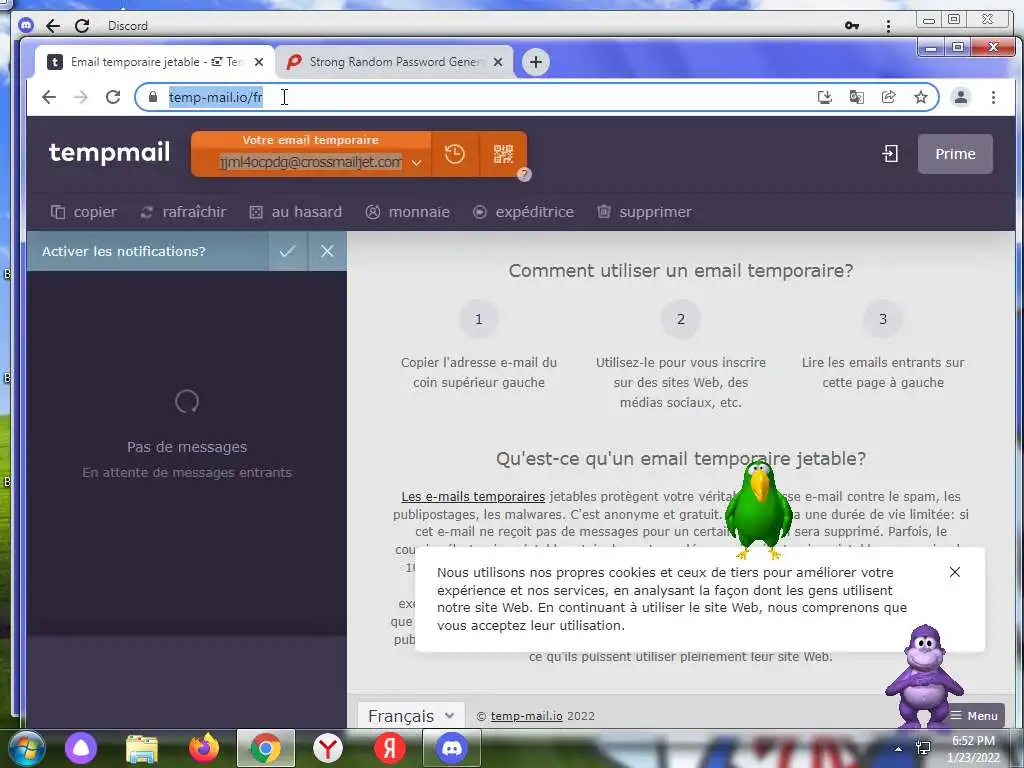Open the Prime button
The image size is (1024, 768).
(x=955, y=154)
